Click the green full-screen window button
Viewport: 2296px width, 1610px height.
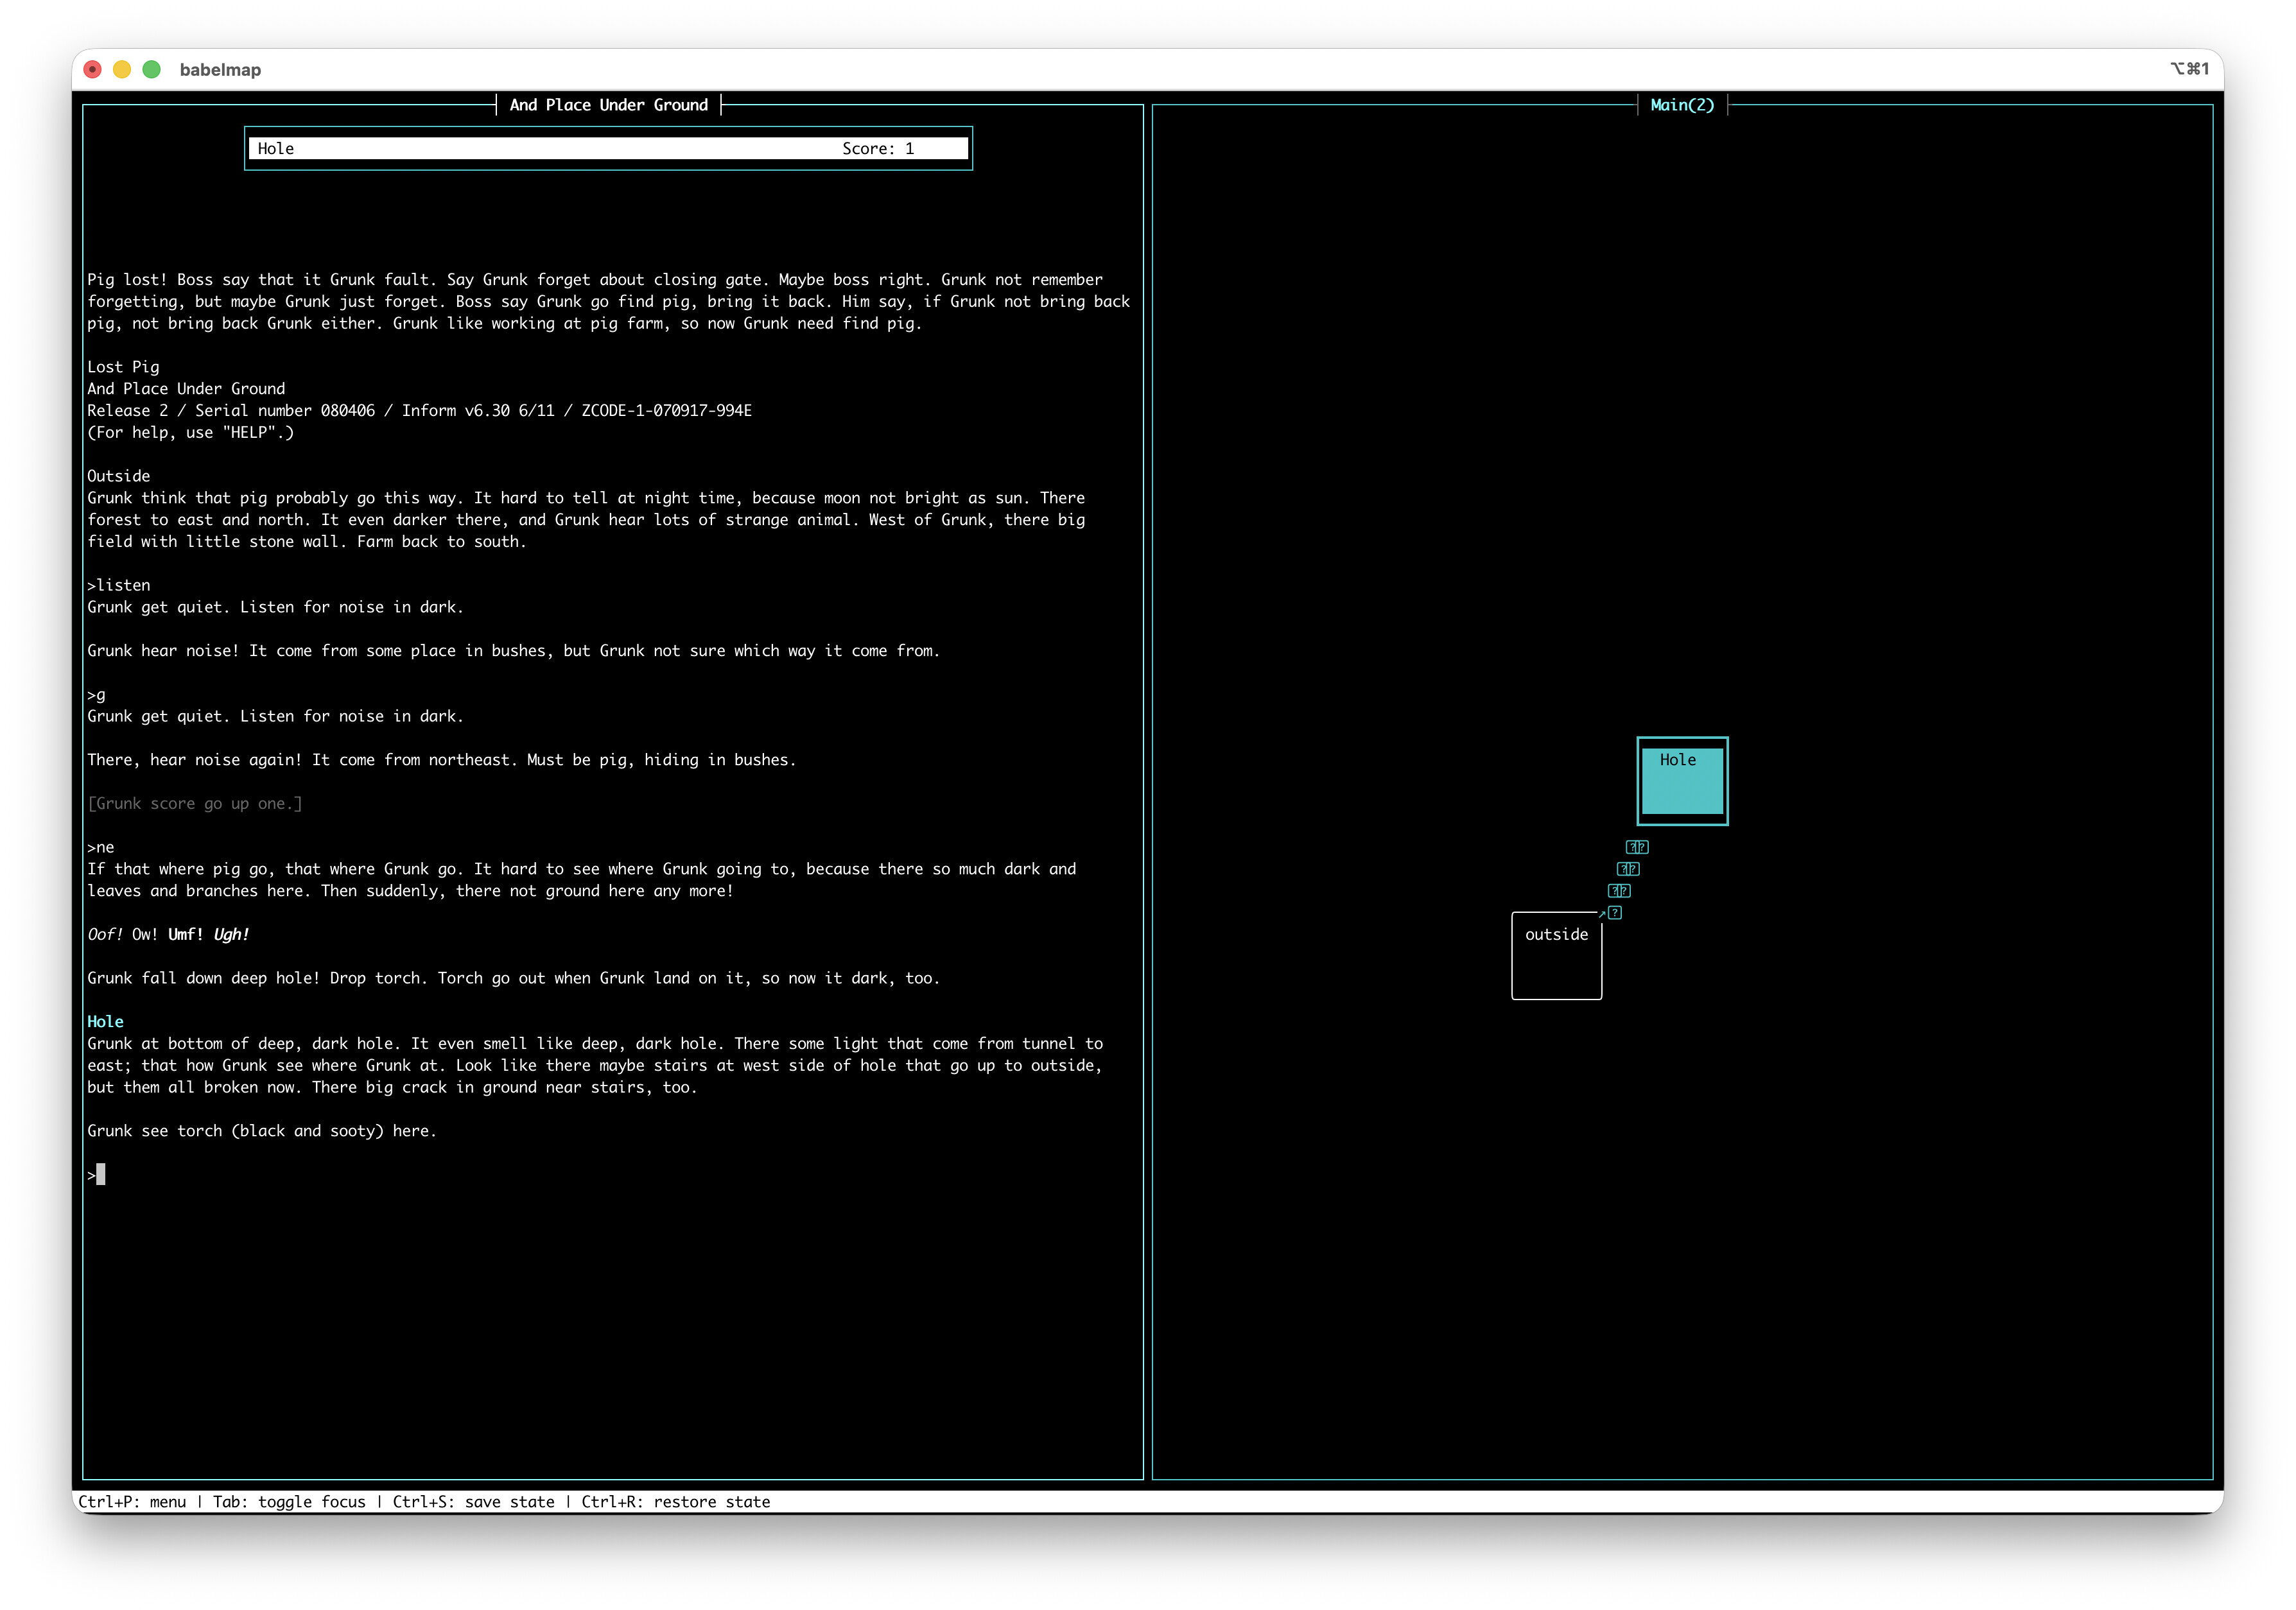tap(152, 69)
